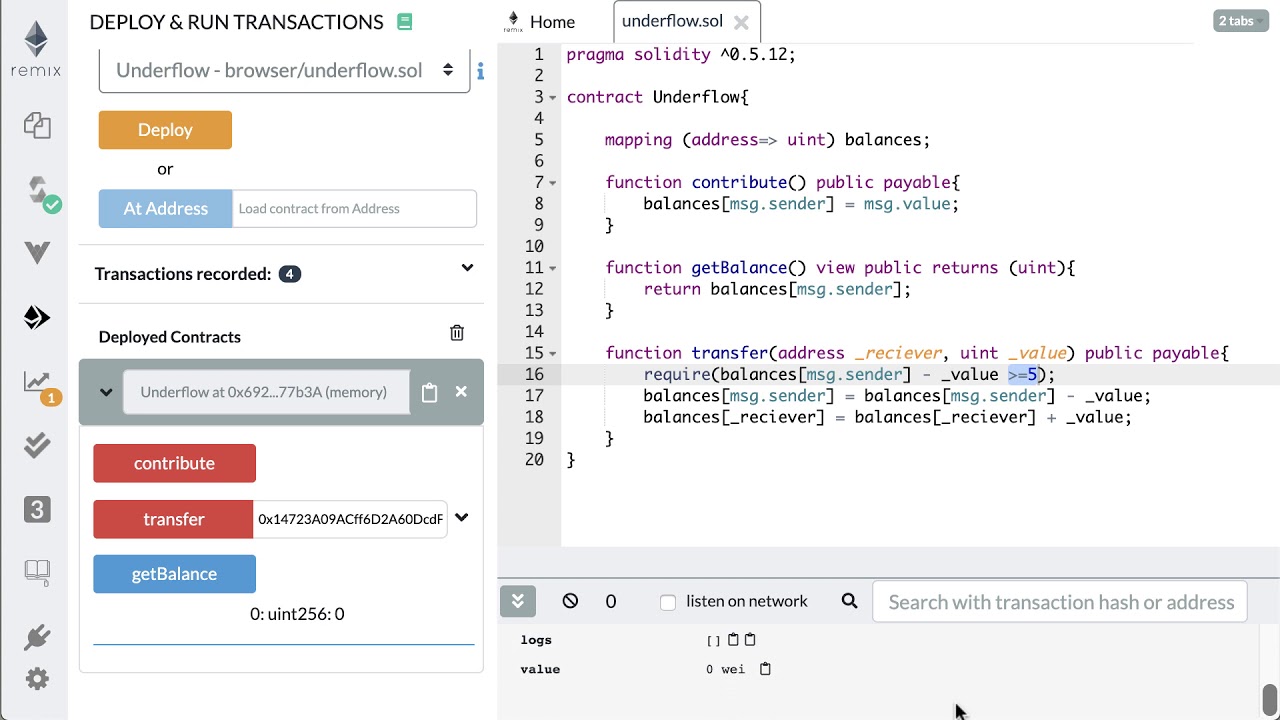This screenshot has width=1280, height=720.
Task: Open the sidebar plugin icon labeled 3
Action: point(37,509)
